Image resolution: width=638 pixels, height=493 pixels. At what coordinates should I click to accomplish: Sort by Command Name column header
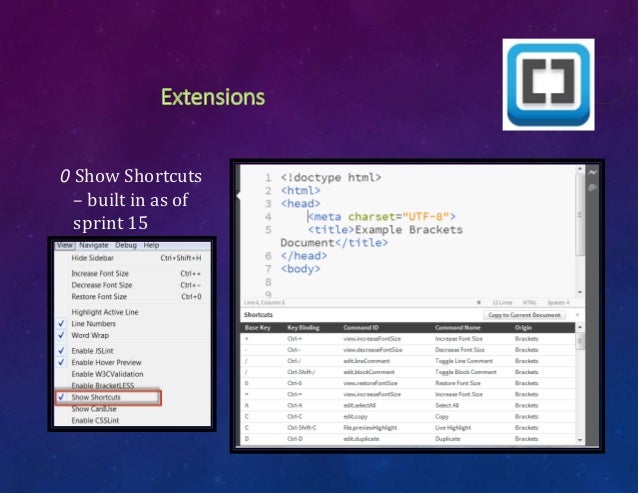457,327
